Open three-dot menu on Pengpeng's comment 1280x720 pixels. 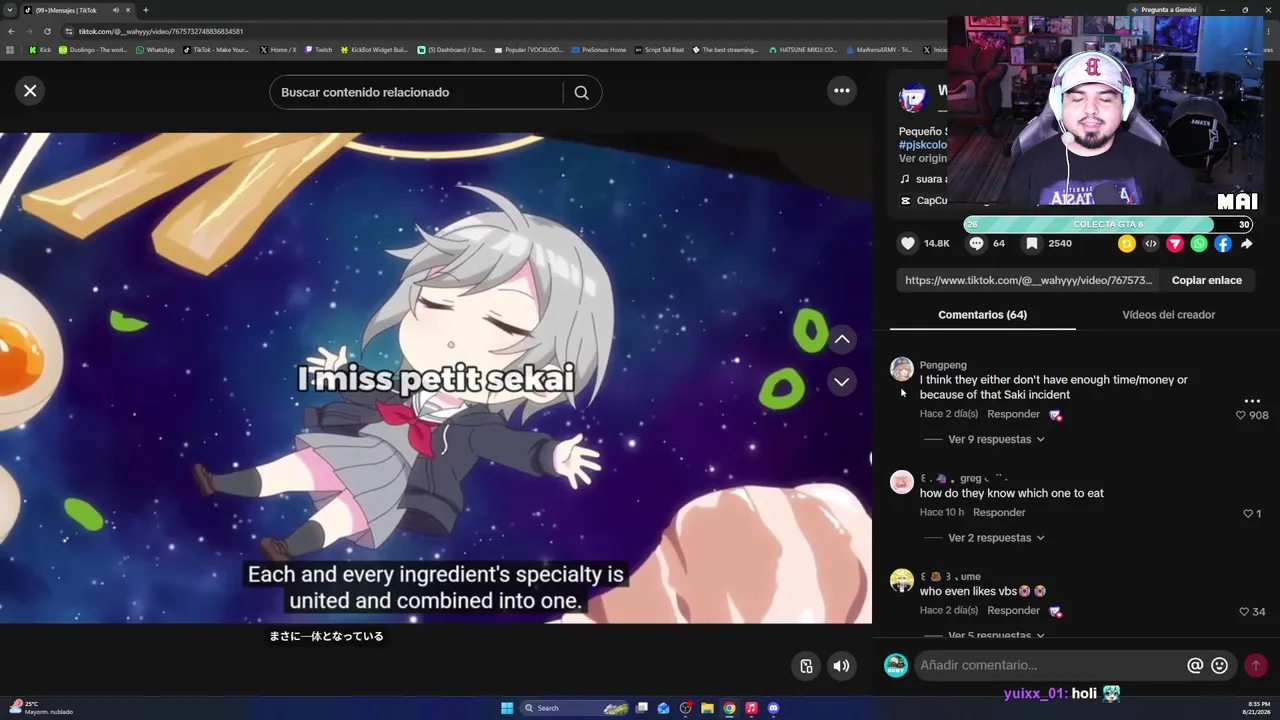[x=1252, y=401]
